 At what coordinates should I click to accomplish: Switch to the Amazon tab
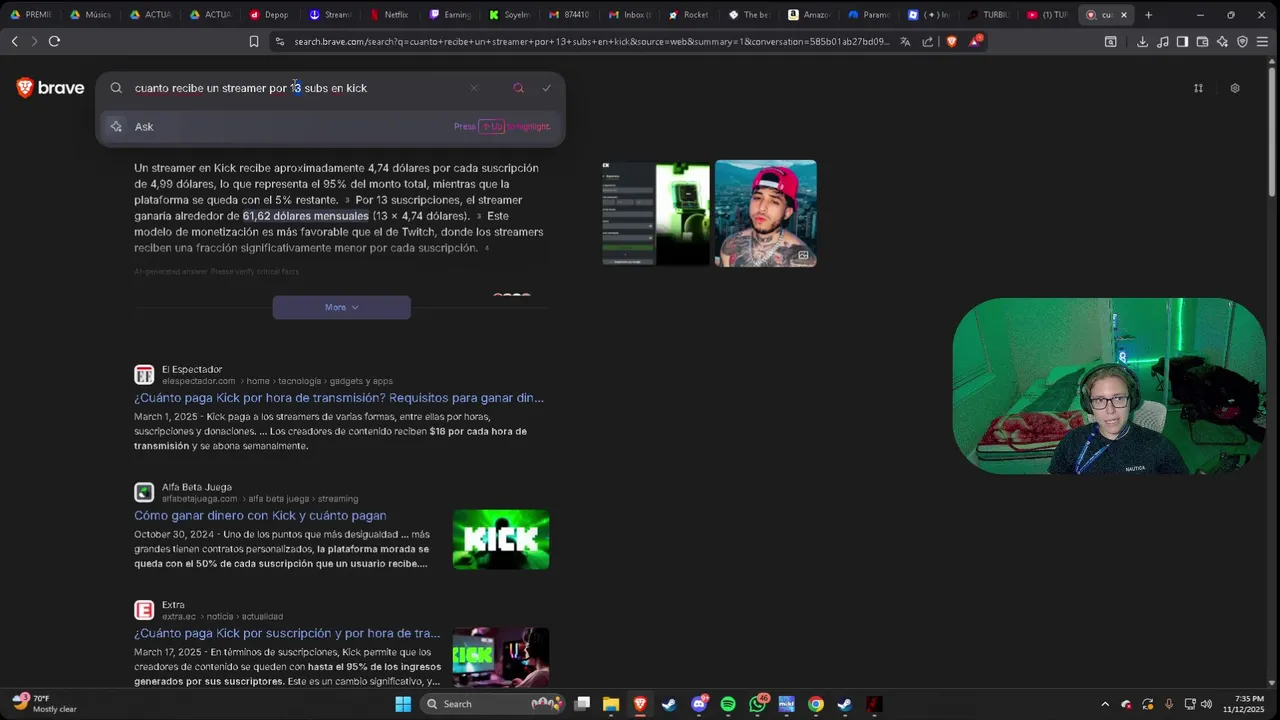point(808,15)
